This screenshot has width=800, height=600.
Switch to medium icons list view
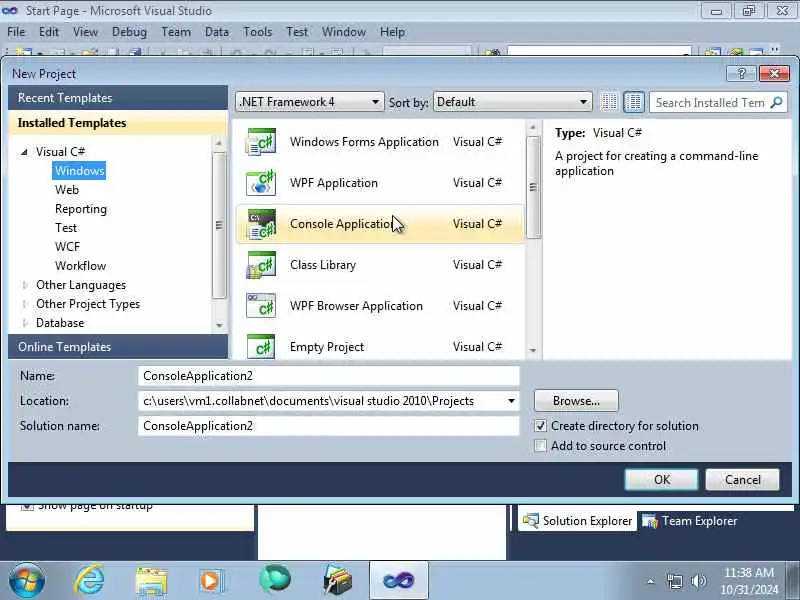pyautogui.click(x=634, y=102)
